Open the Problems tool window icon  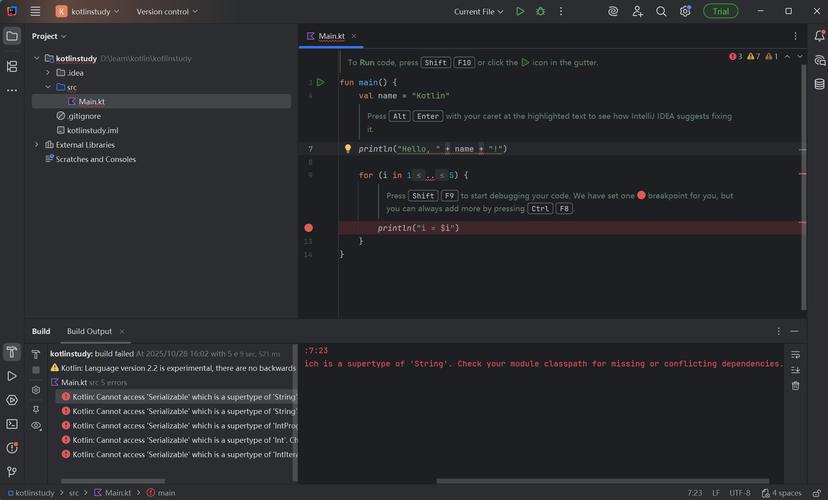click(12, 448)
